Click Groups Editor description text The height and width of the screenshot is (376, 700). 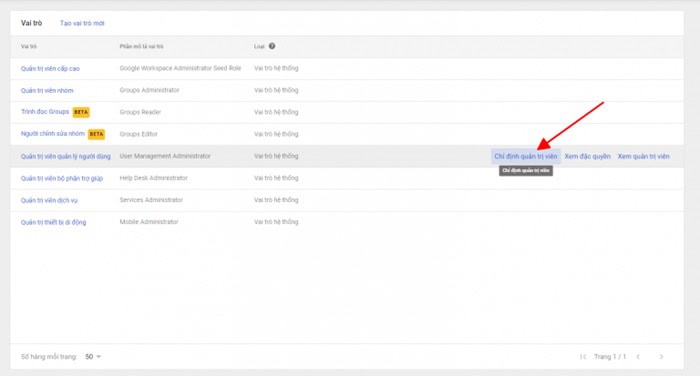point(138,134)
